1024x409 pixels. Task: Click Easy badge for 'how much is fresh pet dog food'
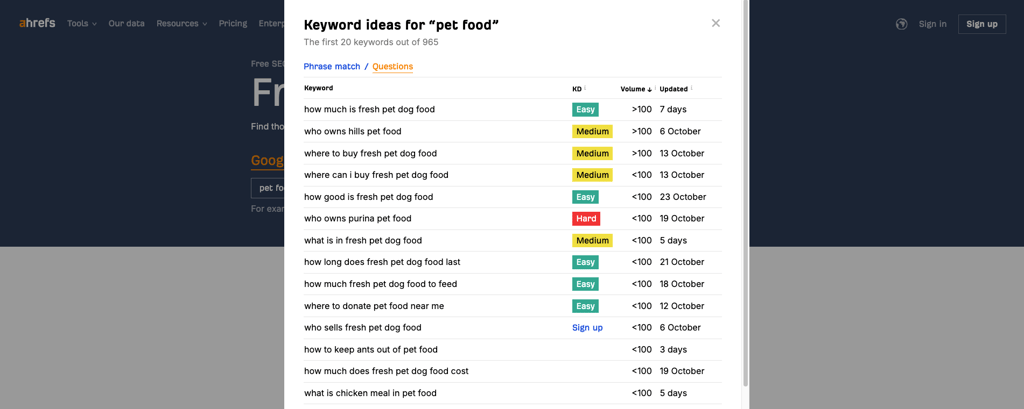585,110
